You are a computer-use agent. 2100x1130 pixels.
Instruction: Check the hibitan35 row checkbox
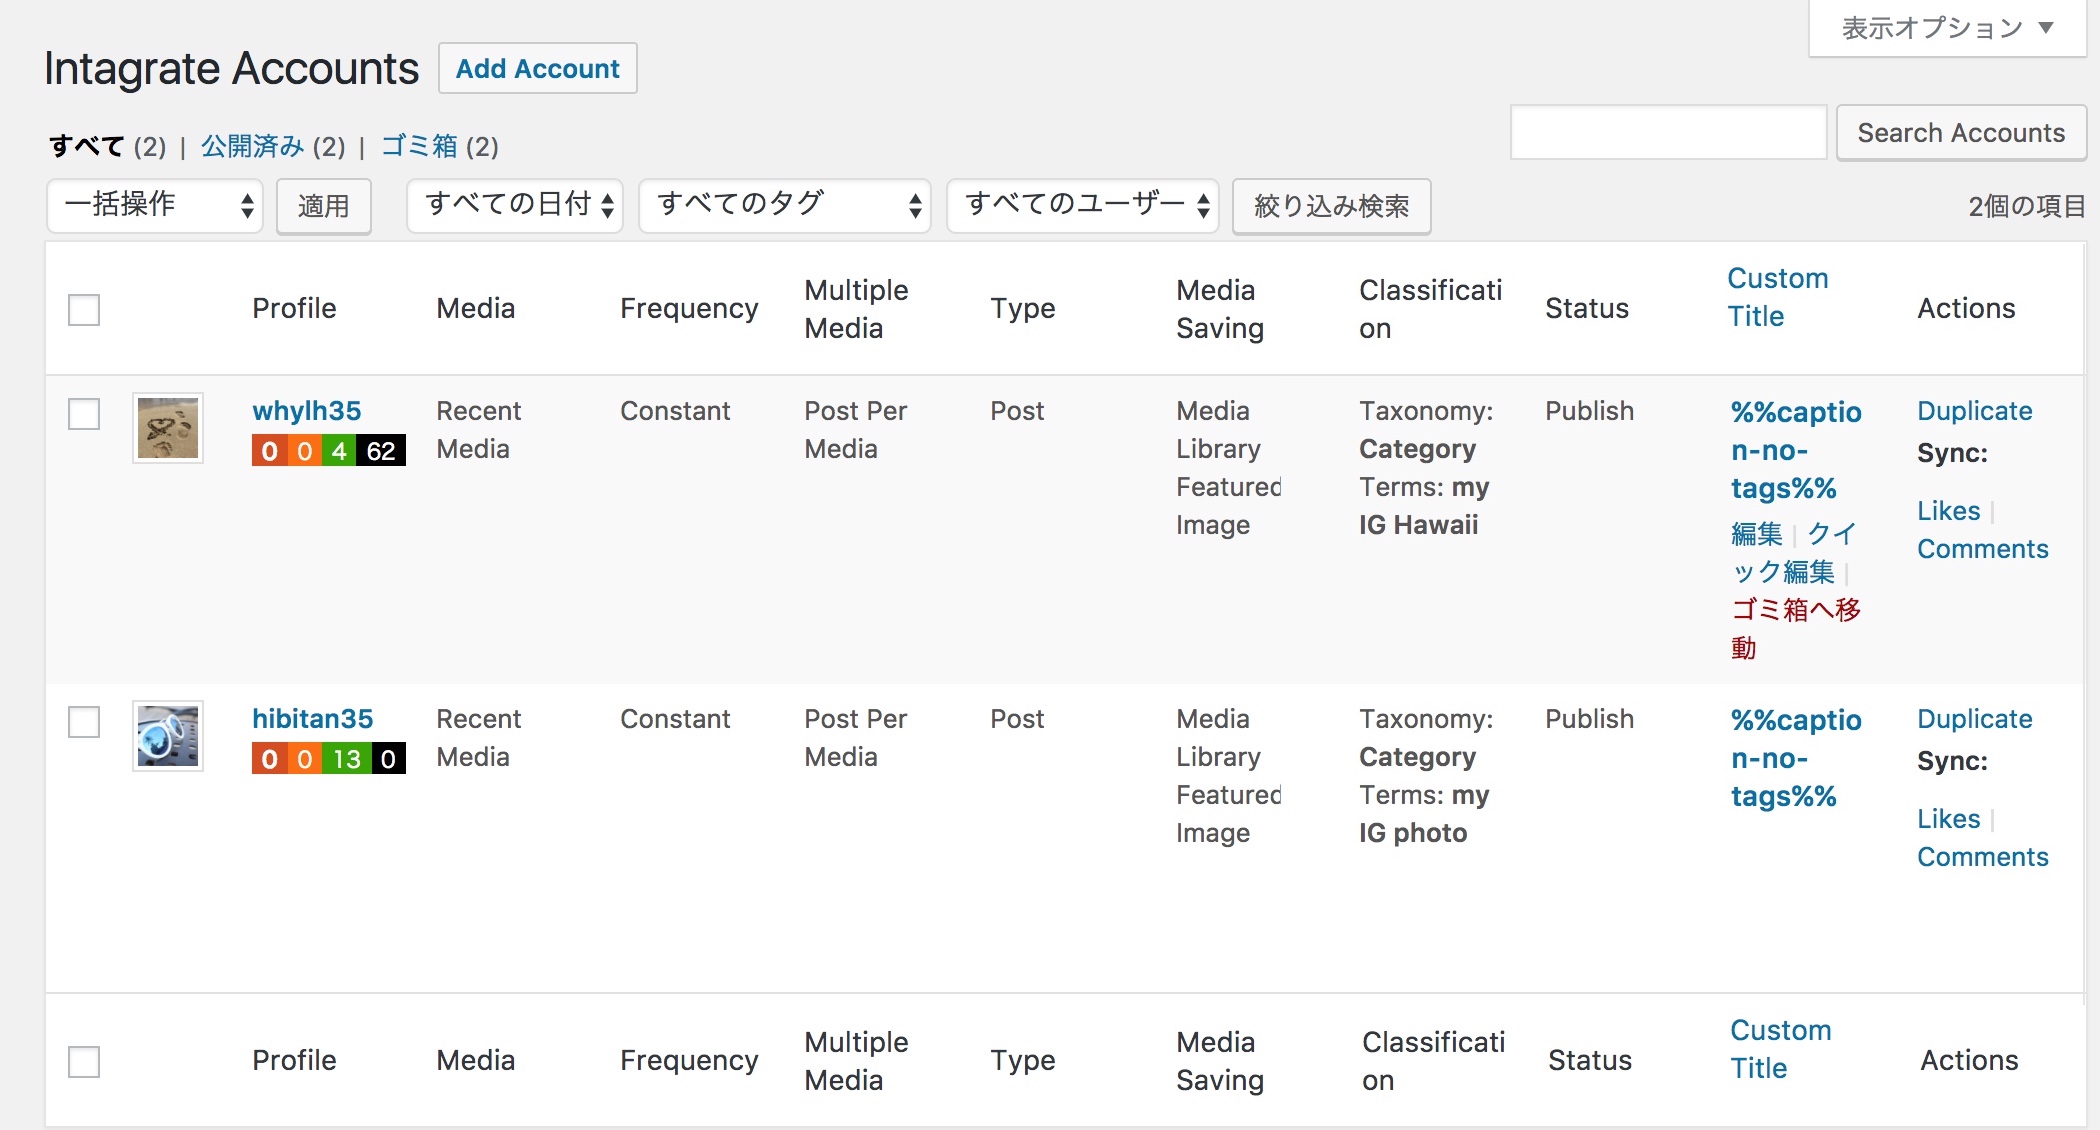pos(84,722)
